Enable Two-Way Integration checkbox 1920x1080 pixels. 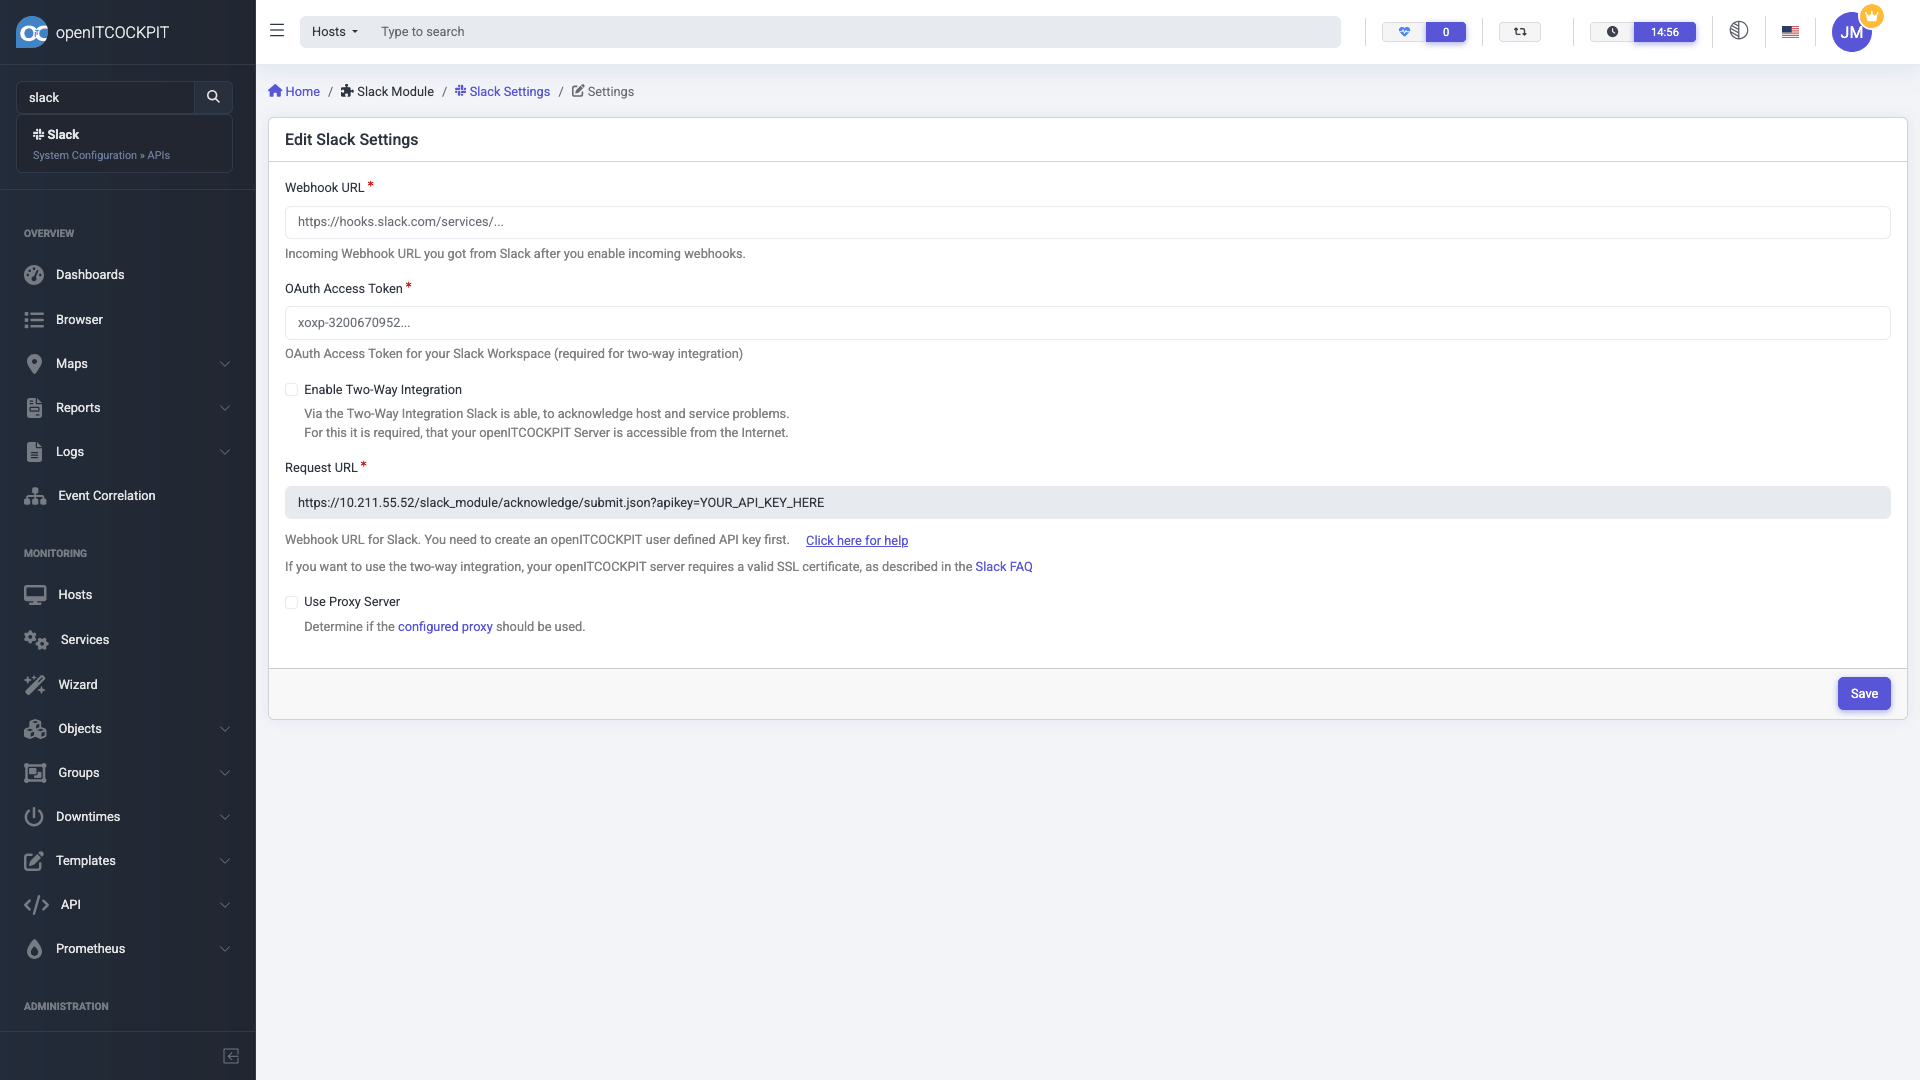[x=291, y=390]
